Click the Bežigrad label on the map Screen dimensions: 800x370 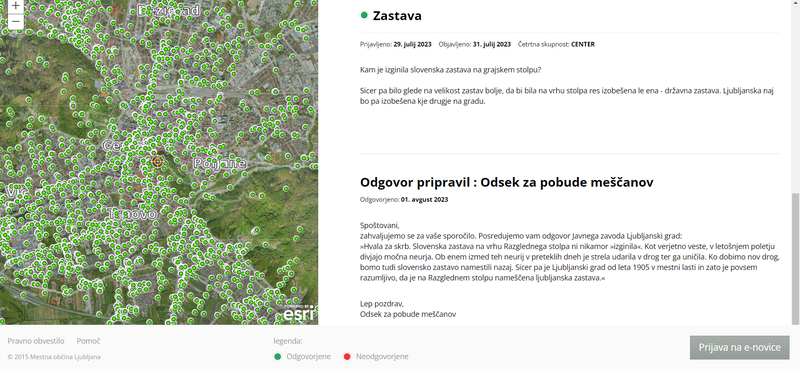(x=170, y=10)
